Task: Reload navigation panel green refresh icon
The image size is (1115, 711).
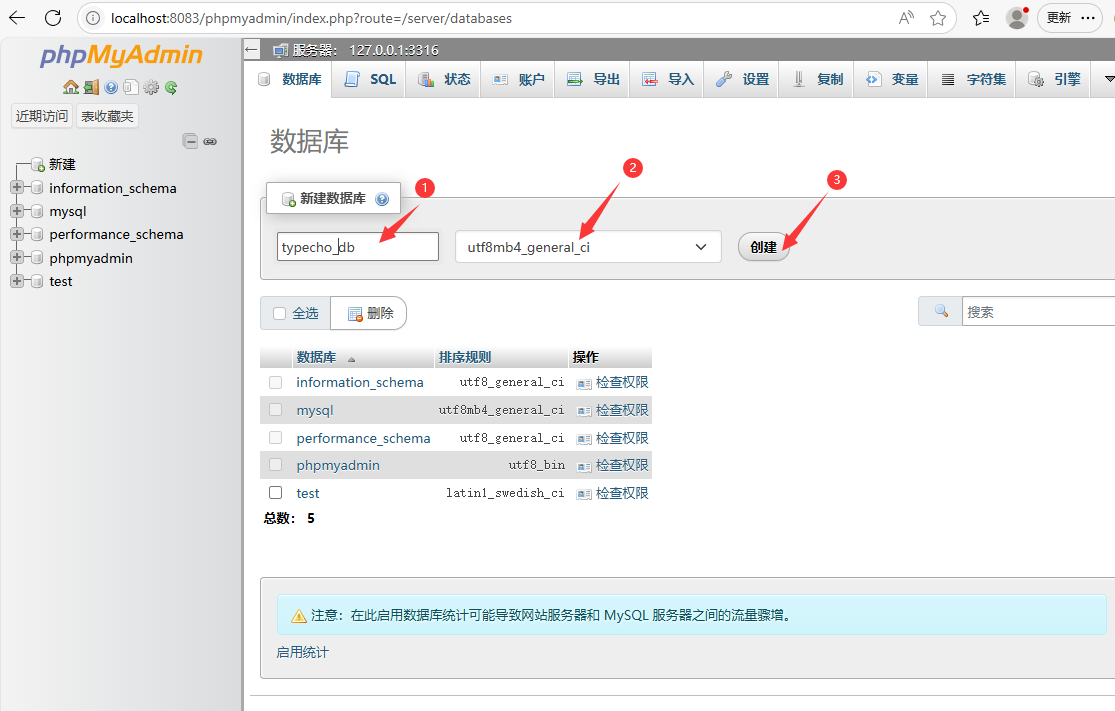Action: coord(171,87)
